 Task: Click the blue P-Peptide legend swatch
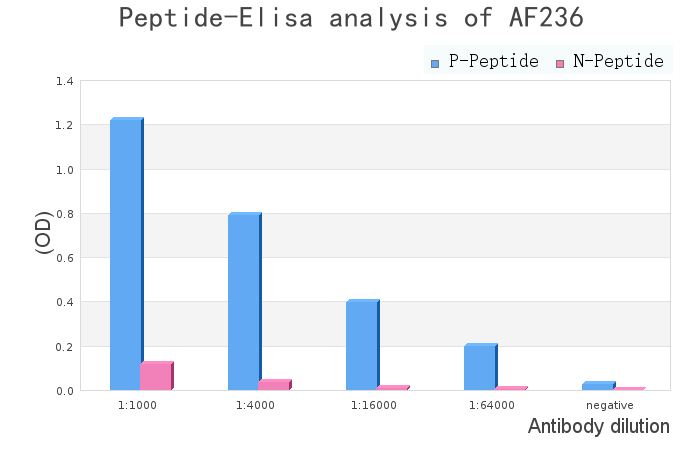[435, 63]
